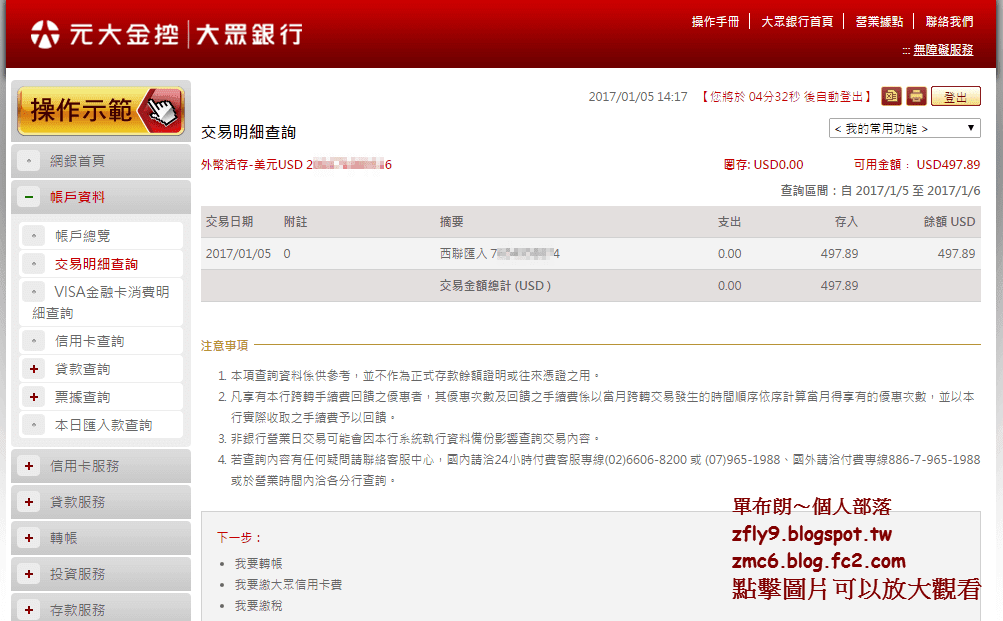Click the 登出 logout button

click(956, 97)
